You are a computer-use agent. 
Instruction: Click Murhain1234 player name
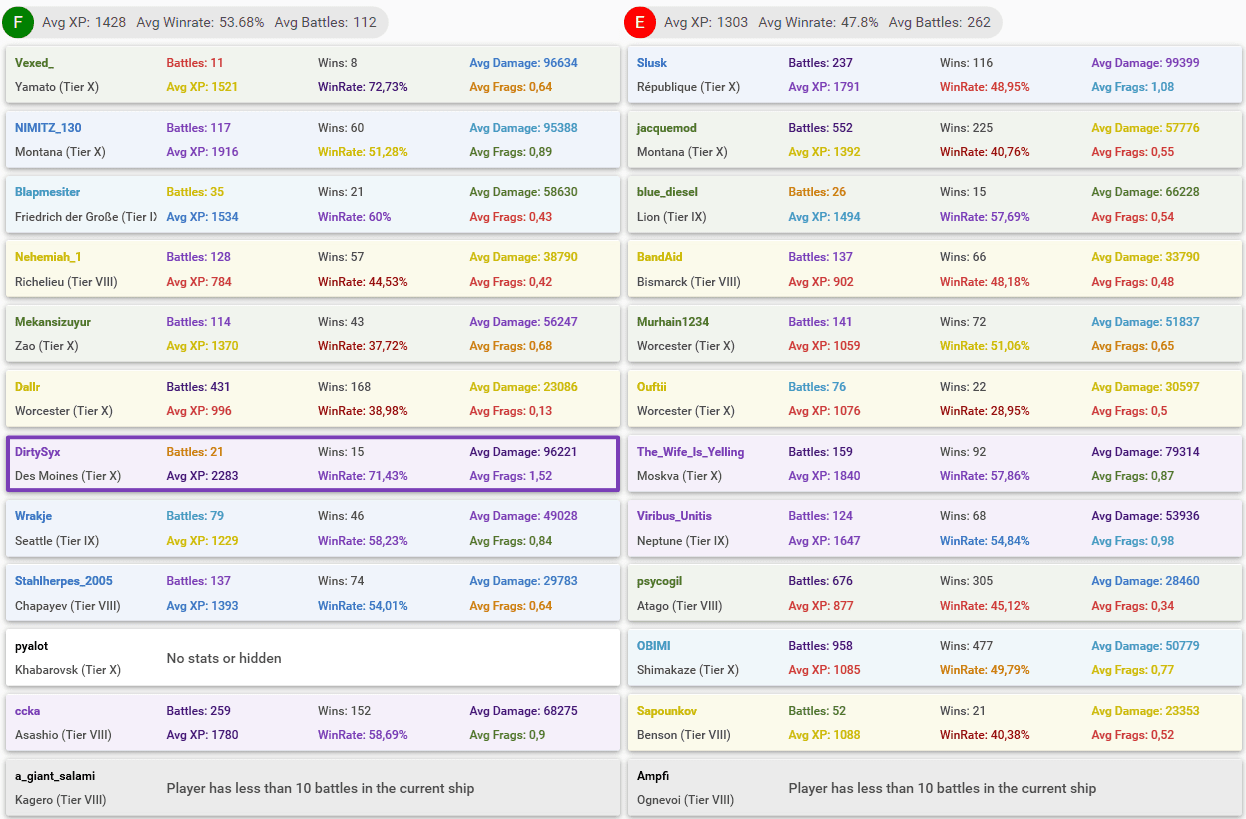coord(673,322)
